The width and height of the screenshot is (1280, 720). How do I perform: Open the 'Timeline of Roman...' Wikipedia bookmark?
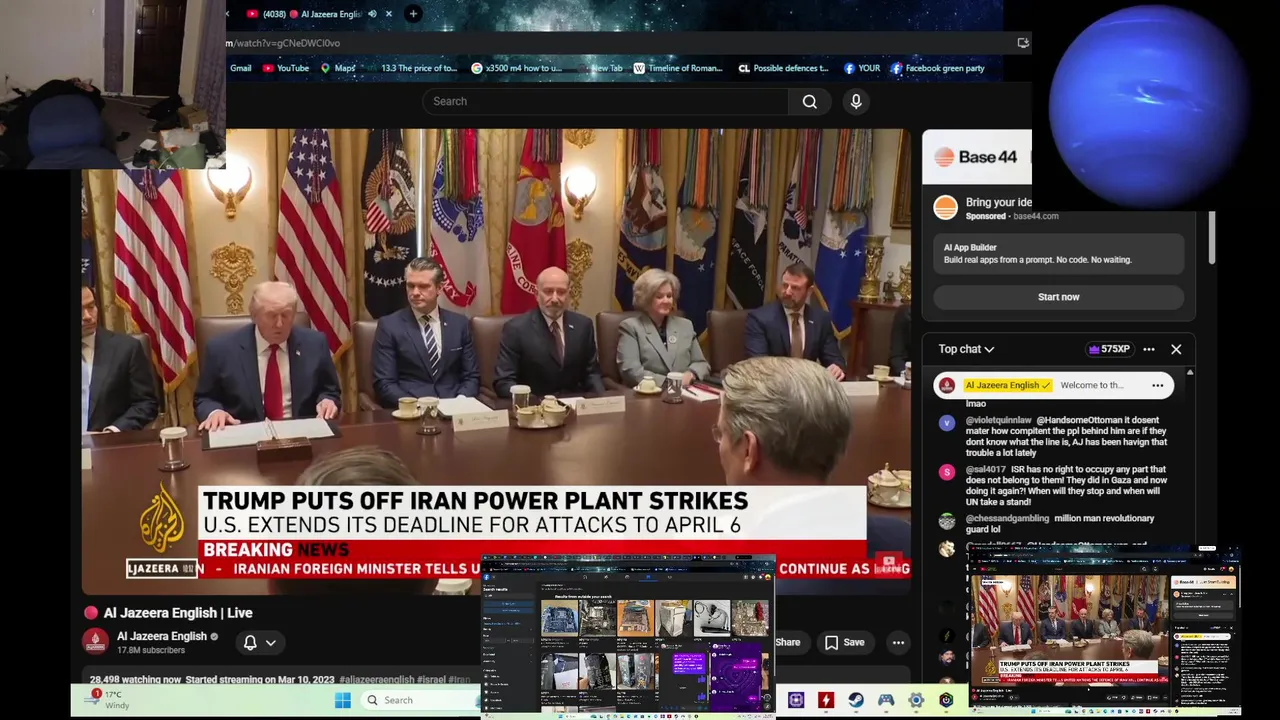[x=676, y=68]
